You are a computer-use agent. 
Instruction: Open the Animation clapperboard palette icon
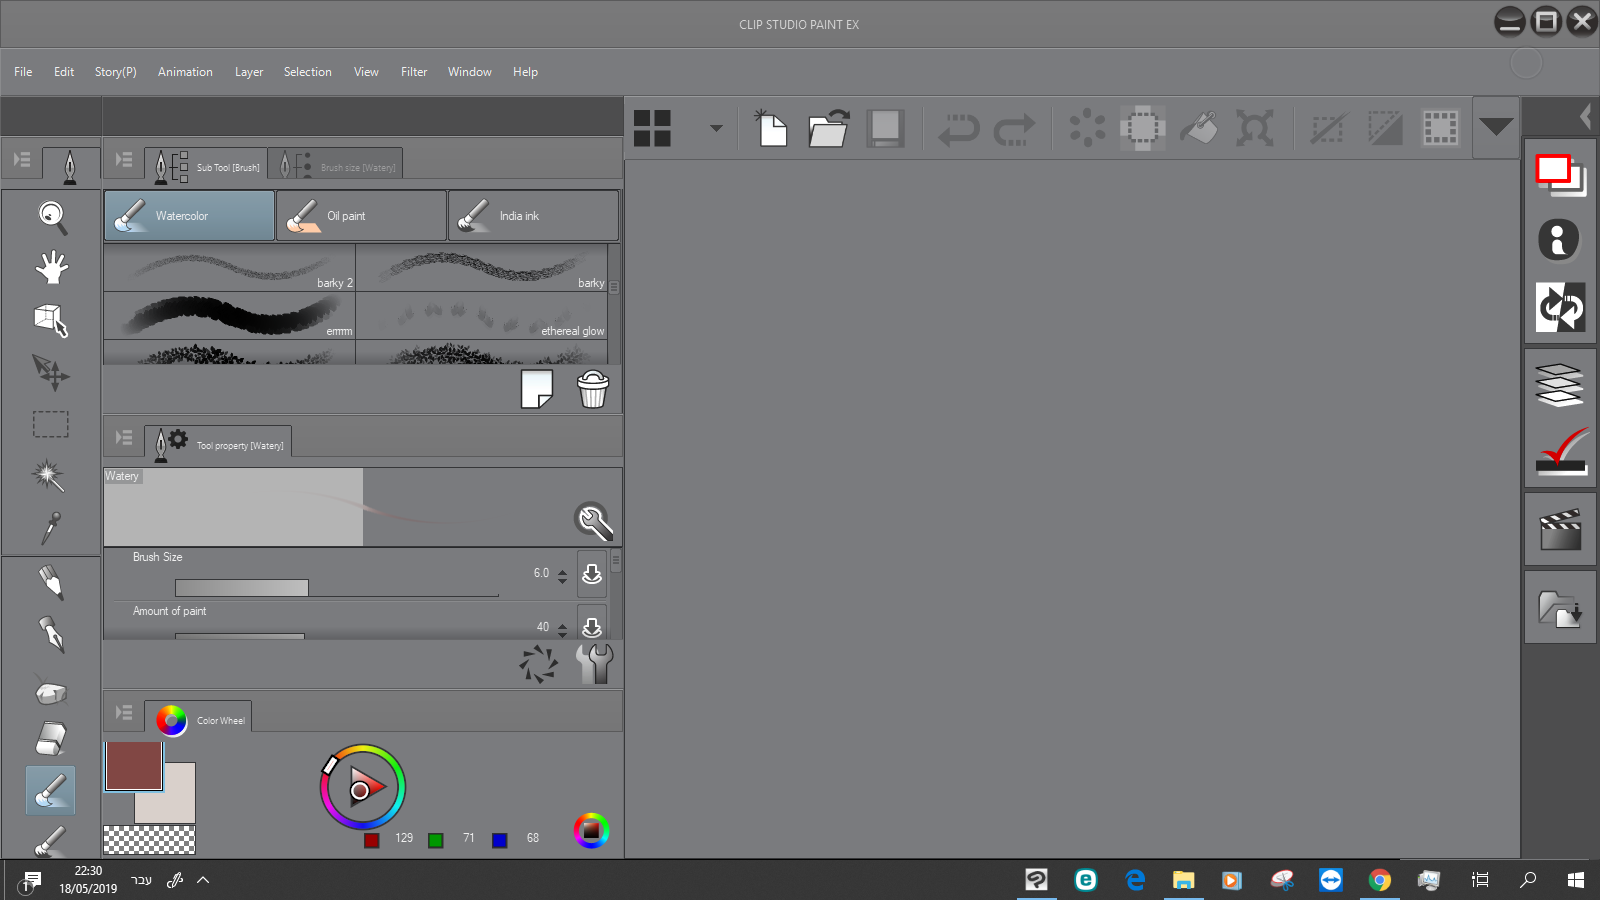tap(1560, 530)
